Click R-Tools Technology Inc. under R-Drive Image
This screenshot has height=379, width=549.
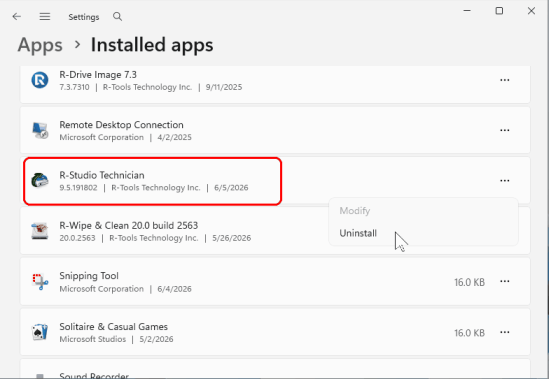[147, 87]
